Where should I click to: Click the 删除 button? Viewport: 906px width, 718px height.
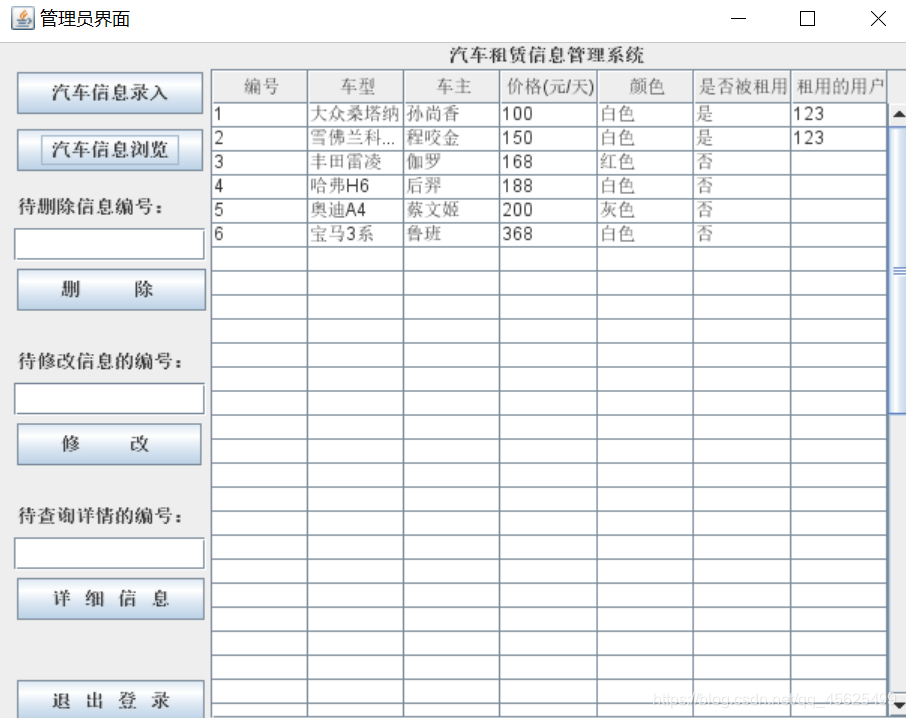pos(111,289)
